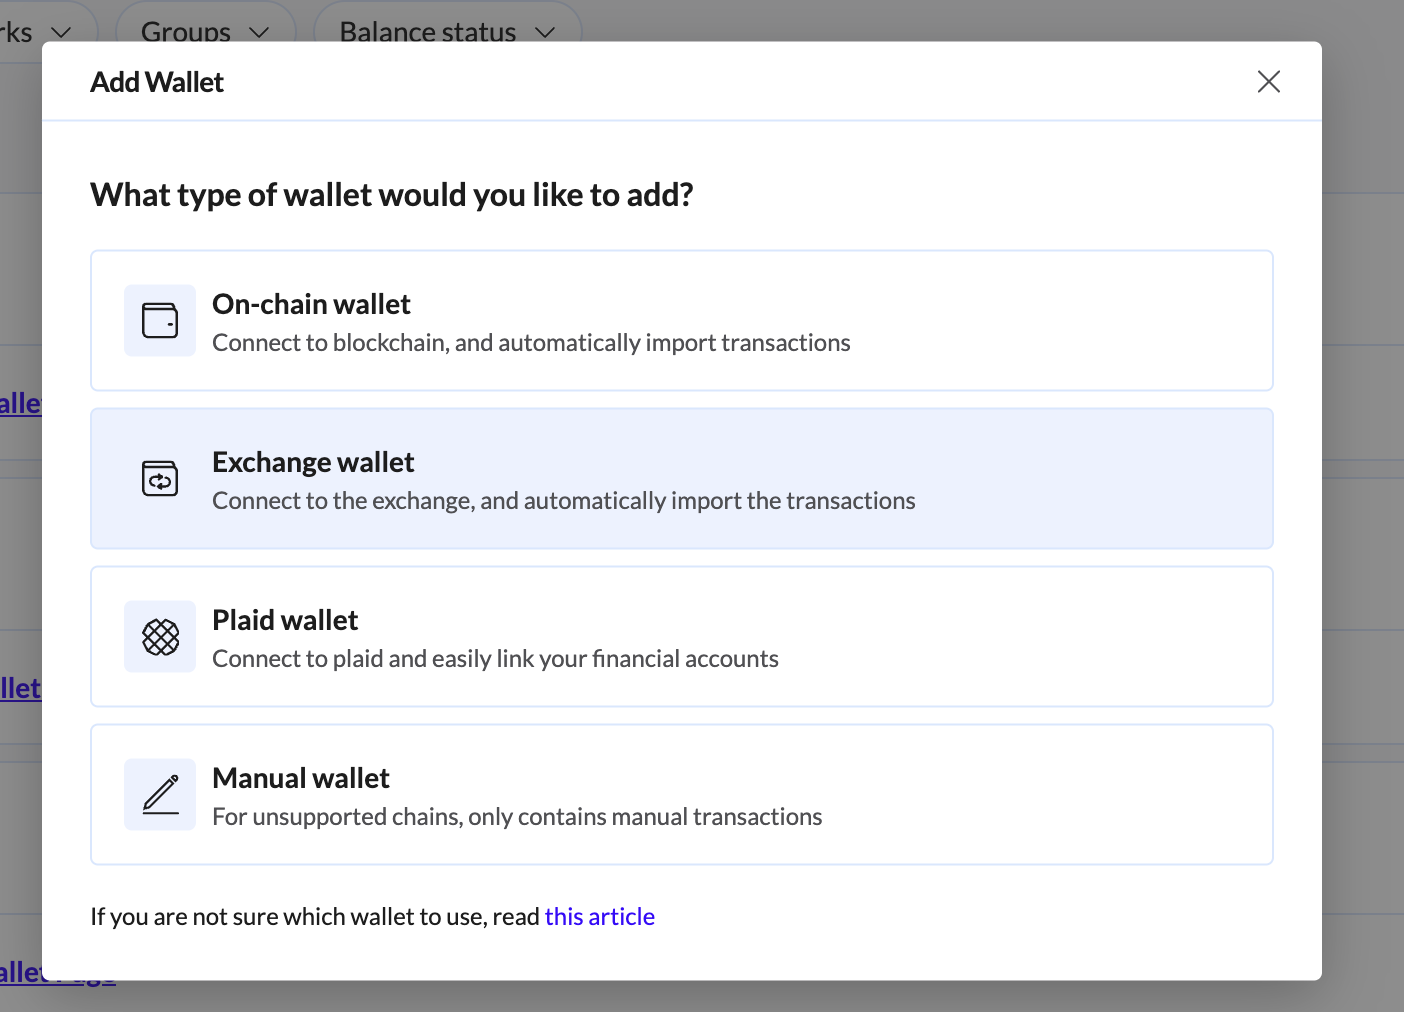Open the 'this article' help link

point(599,917)
